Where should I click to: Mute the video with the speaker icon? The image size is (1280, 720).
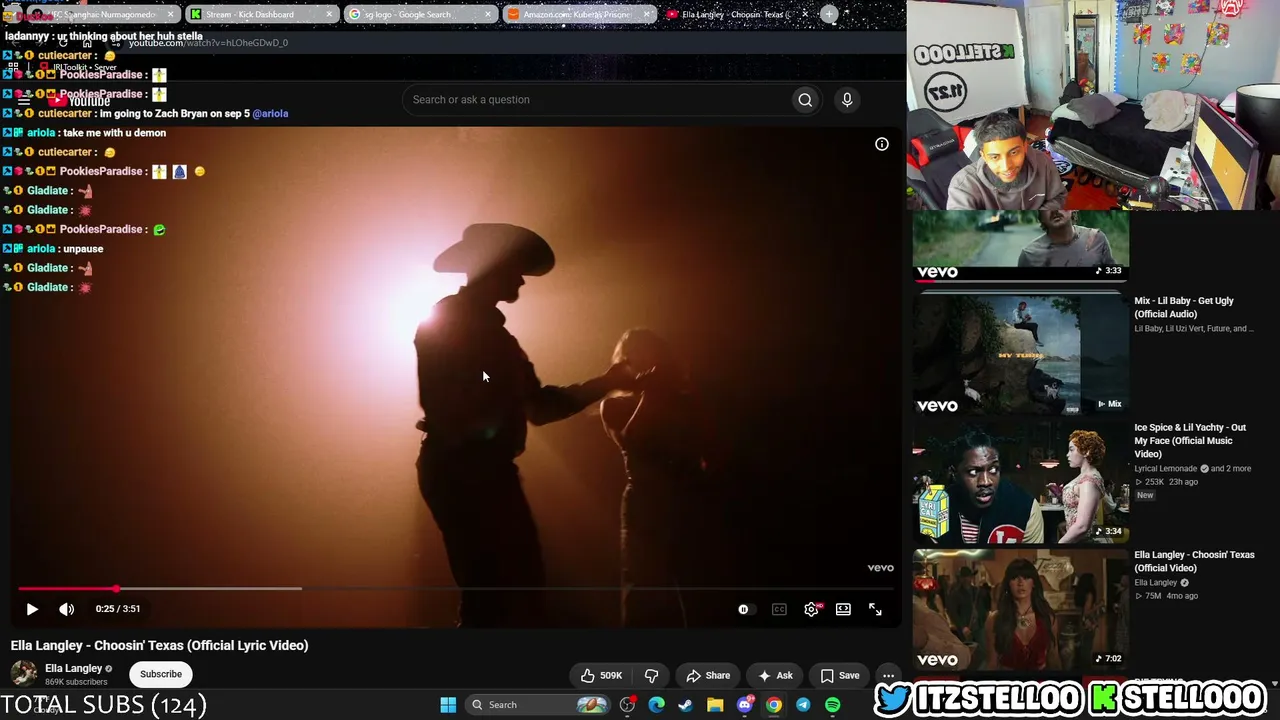66,609
